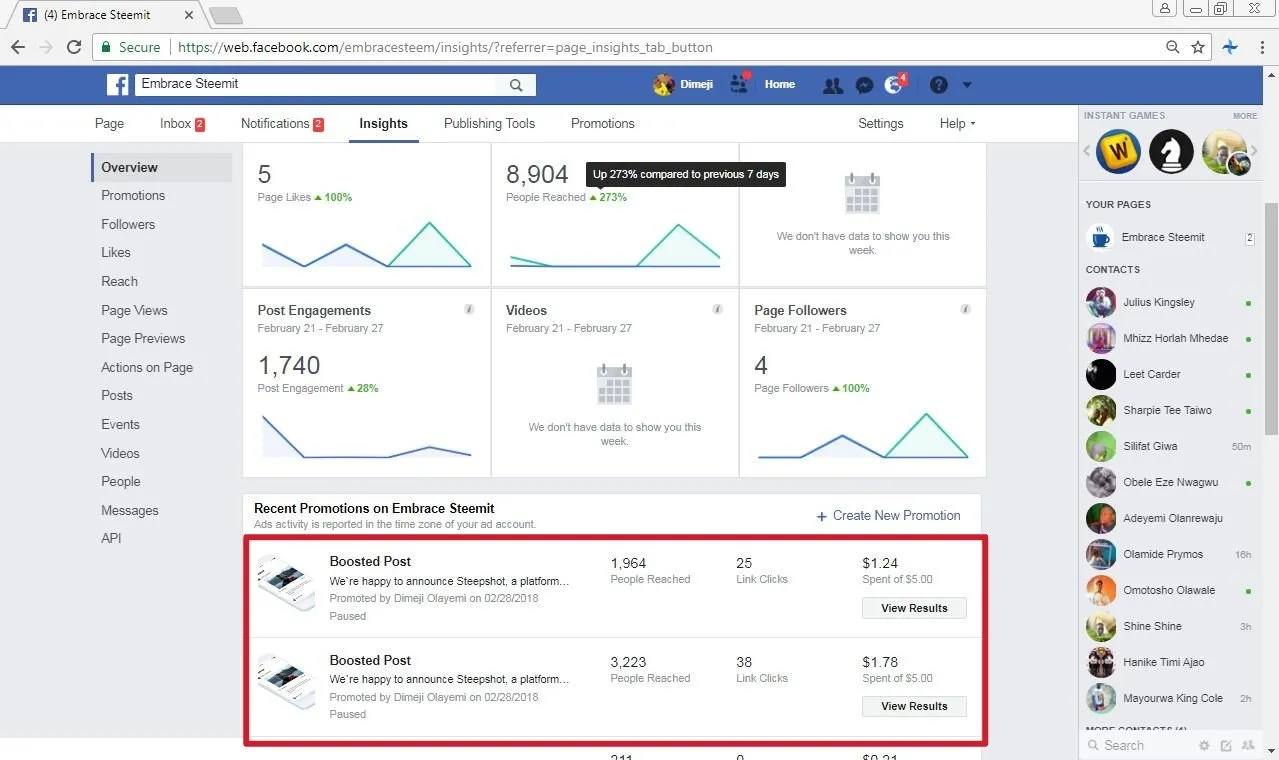The width and height of the screenshot is (1279, 760).
Task: Open the Messenger icon in top bar
Action: tap(865, 85)
